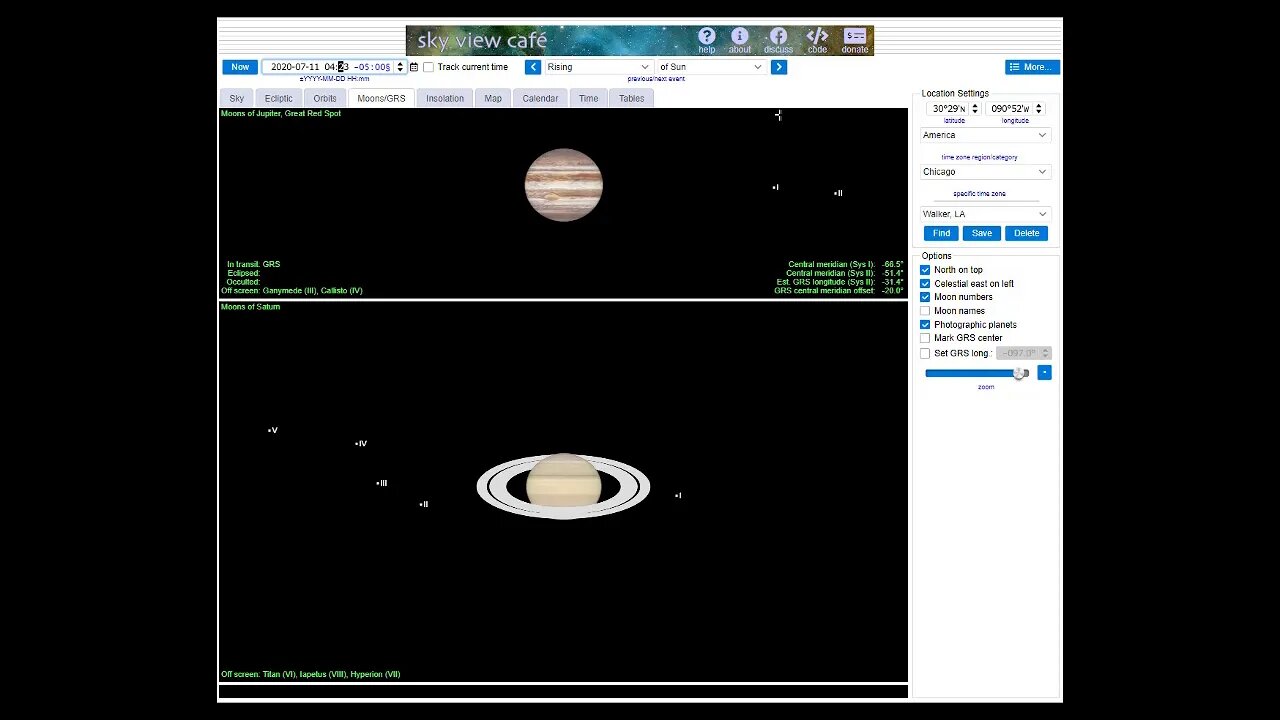The height and width of the screenshot is (720, 1280).
Task: Click the latitude stepper arrows
Action: 975,108
